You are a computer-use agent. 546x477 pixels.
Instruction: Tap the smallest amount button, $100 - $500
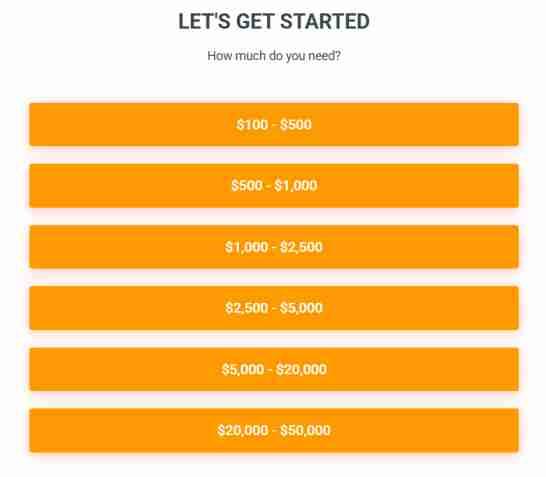274,124
